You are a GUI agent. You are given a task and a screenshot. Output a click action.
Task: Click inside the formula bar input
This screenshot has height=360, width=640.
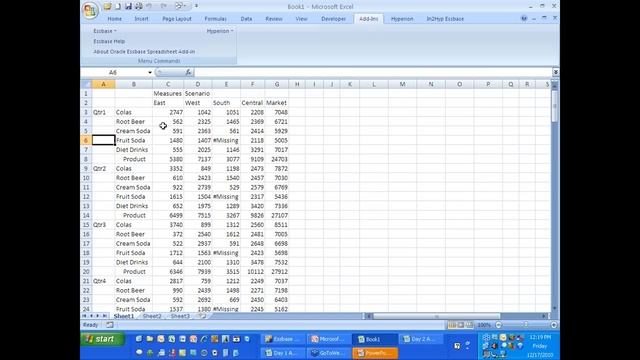click(x=373, y=72)
